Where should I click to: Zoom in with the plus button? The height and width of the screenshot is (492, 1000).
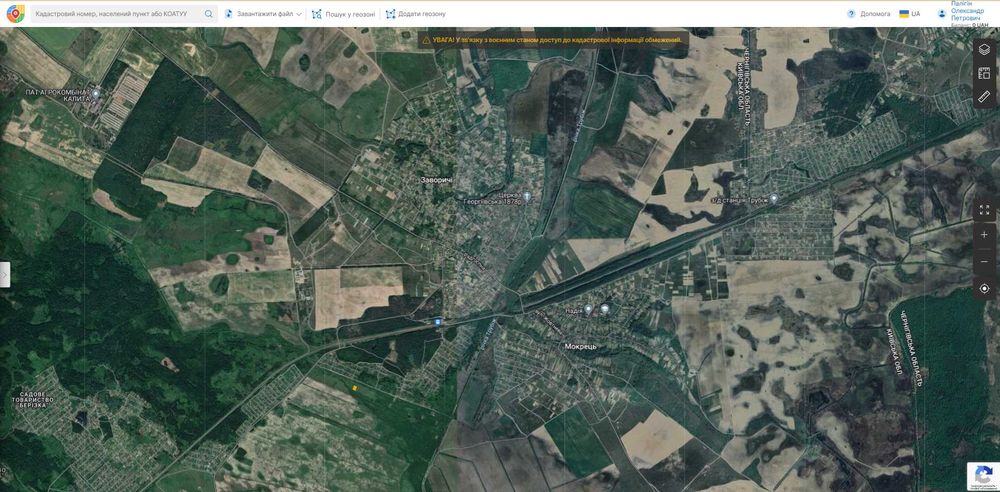coord(984,235)
